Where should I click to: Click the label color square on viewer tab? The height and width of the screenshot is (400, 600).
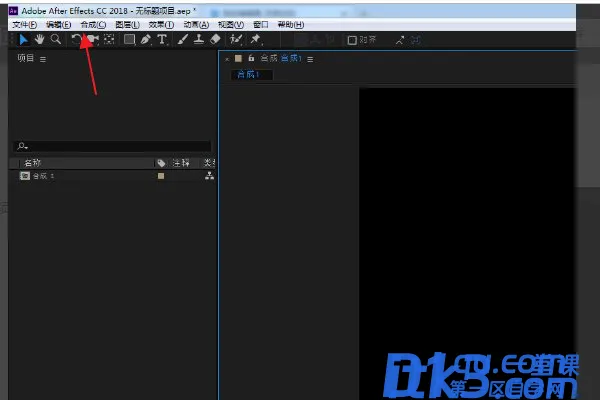pyautogui.click(x=238, y=58)
